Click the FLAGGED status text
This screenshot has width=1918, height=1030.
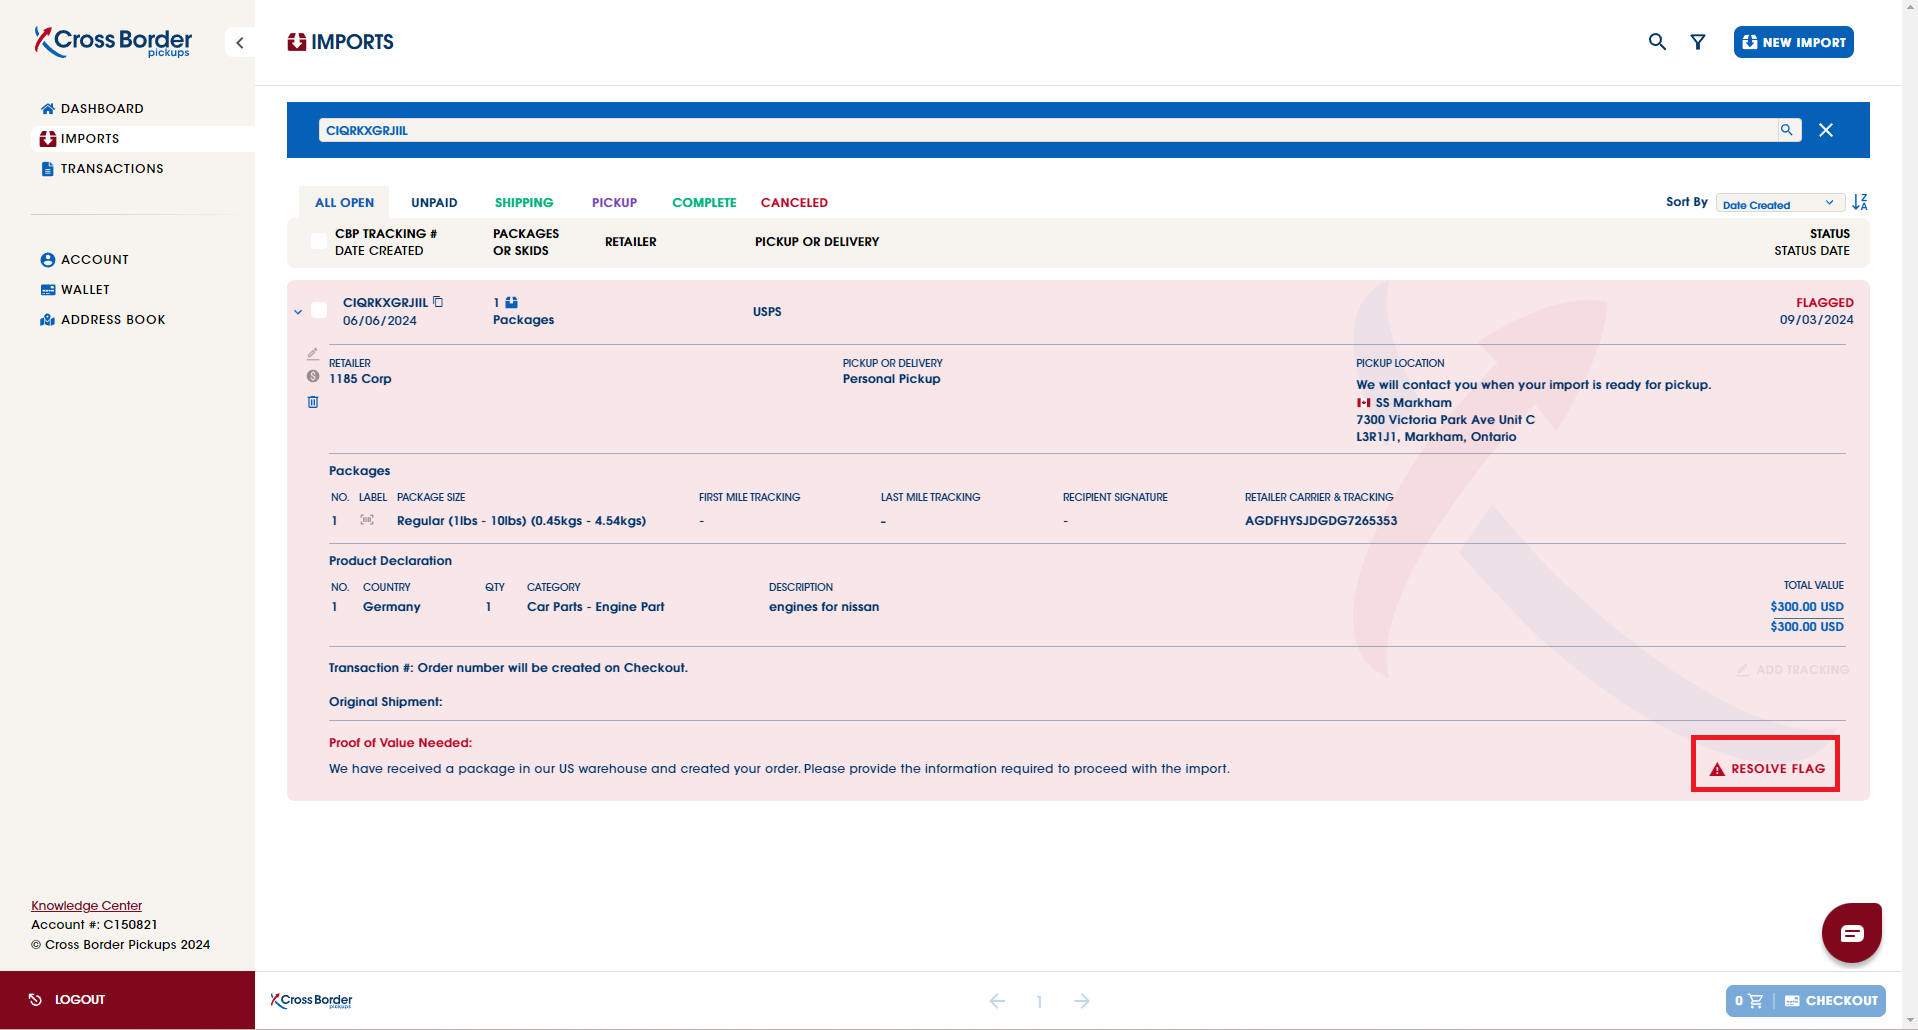[1824, 303]
